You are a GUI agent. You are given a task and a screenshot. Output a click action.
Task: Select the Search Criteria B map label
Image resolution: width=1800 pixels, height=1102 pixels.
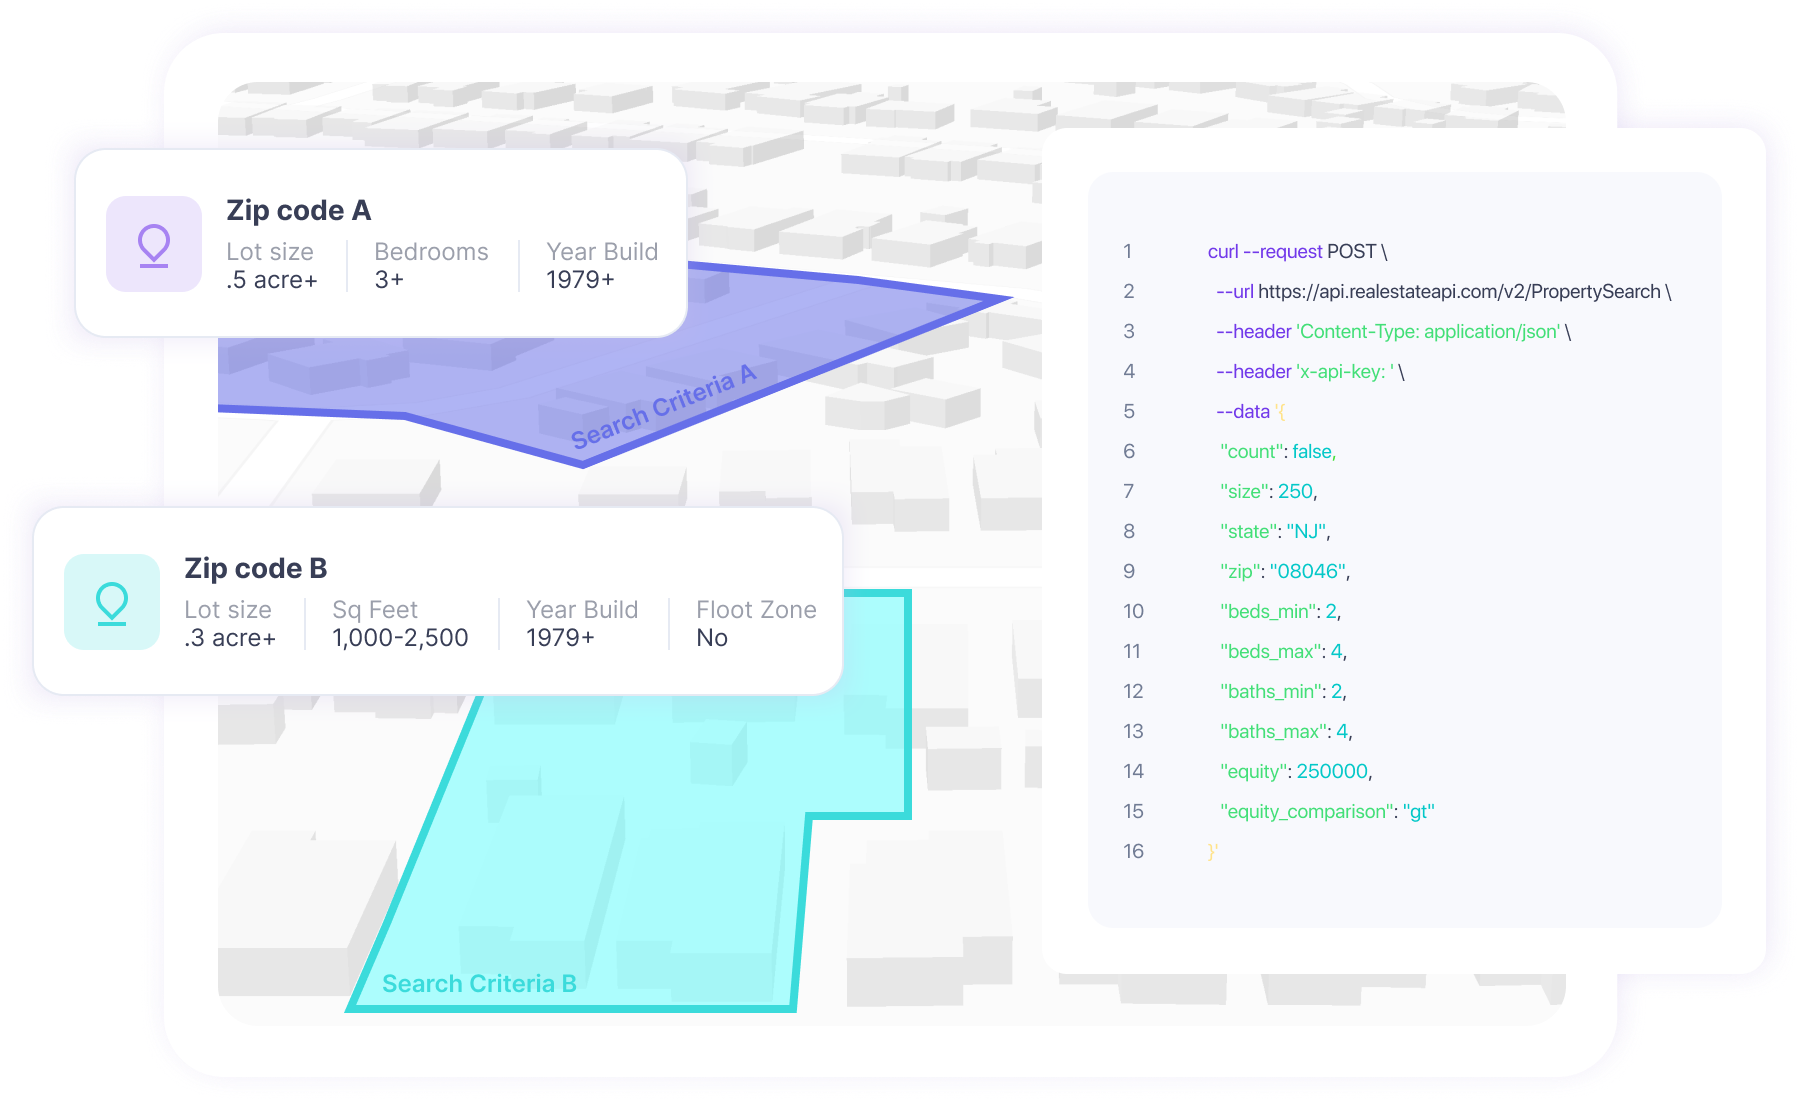point(479,983)
